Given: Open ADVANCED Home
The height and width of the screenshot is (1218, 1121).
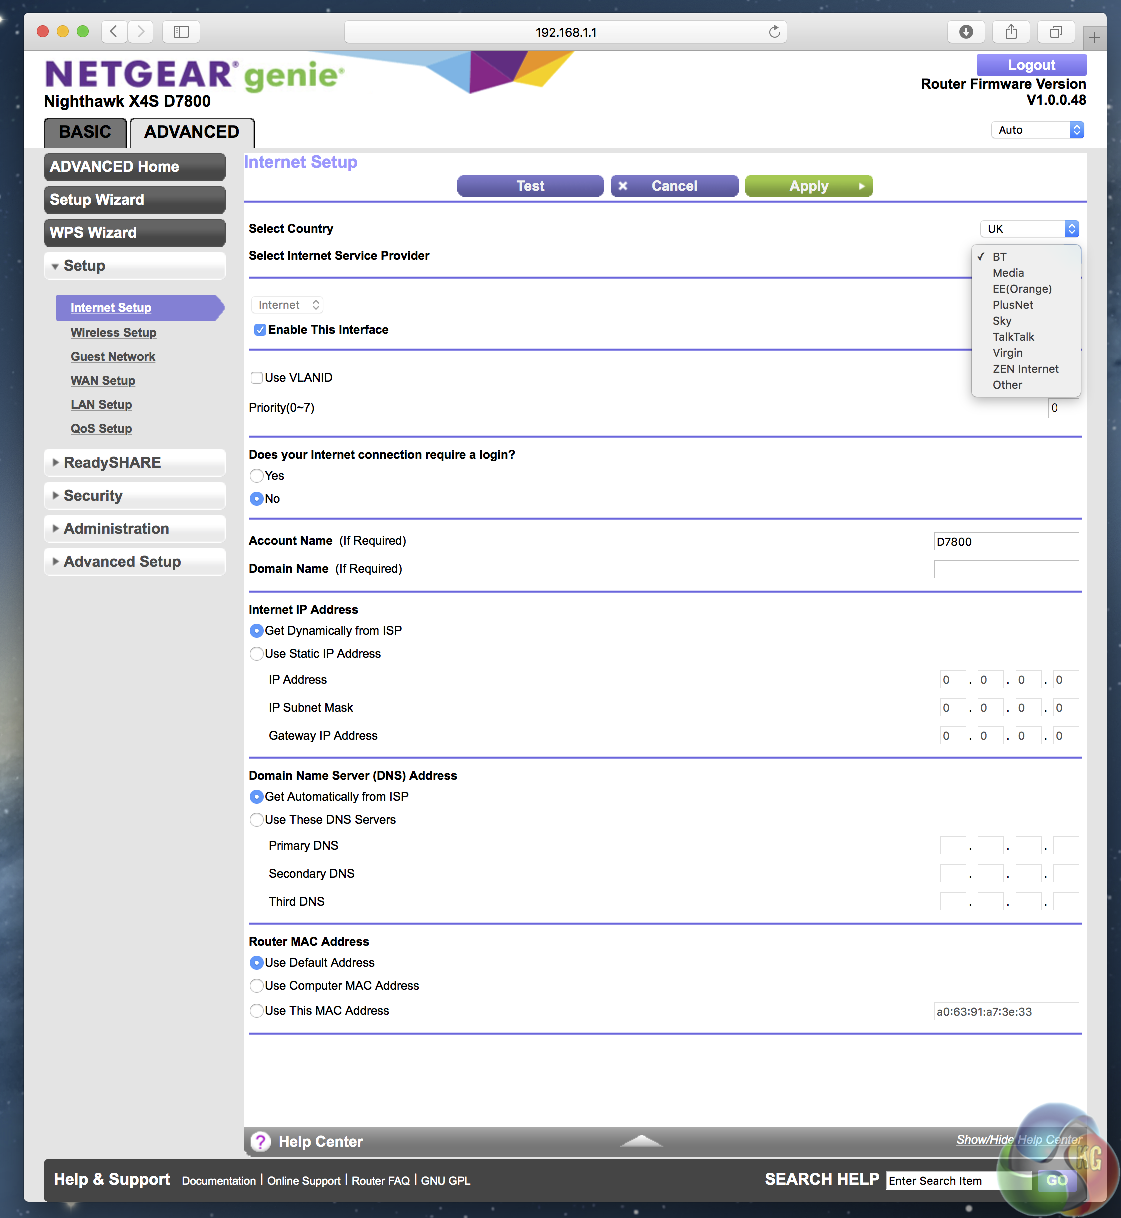Looking at the screenshot, I should (135, 167).
